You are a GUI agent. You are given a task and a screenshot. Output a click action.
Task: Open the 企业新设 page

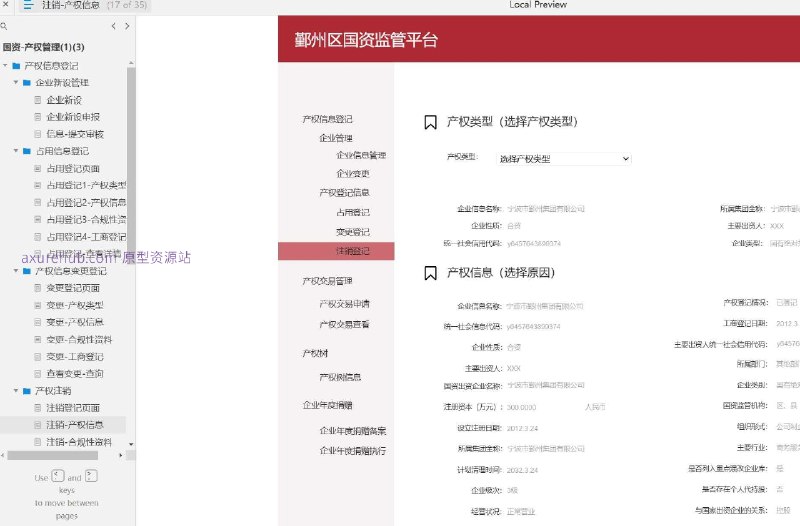tap(64, 100)
